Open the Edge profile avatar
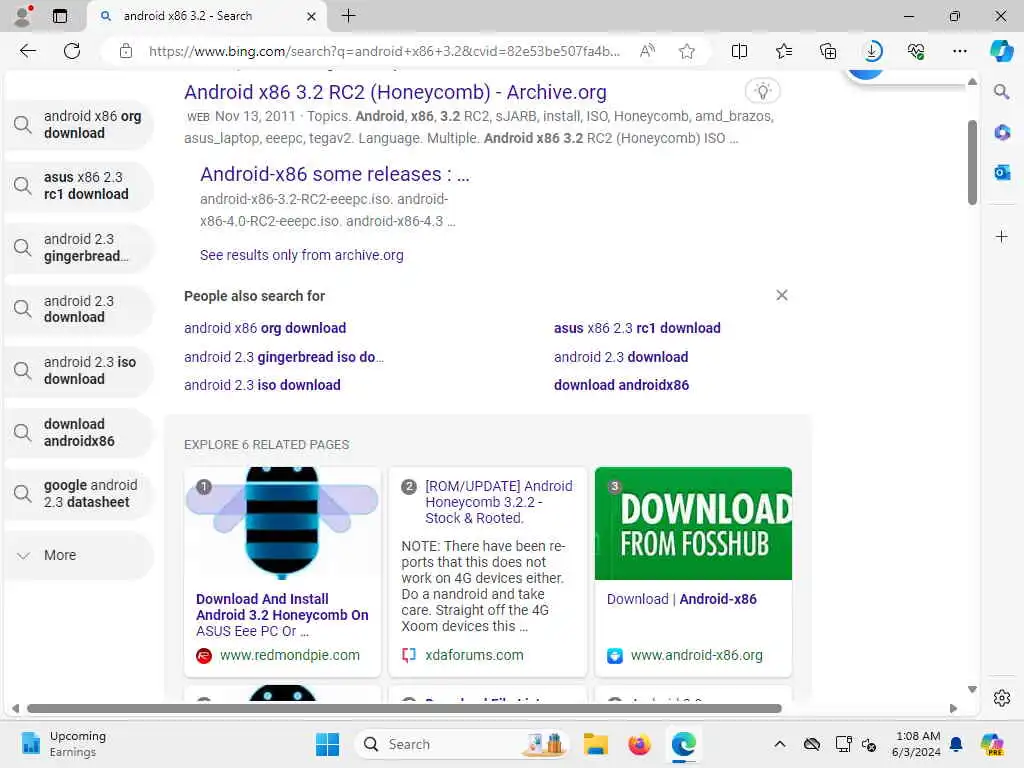This screenshot has width=1024, height=768. (23, 16)
